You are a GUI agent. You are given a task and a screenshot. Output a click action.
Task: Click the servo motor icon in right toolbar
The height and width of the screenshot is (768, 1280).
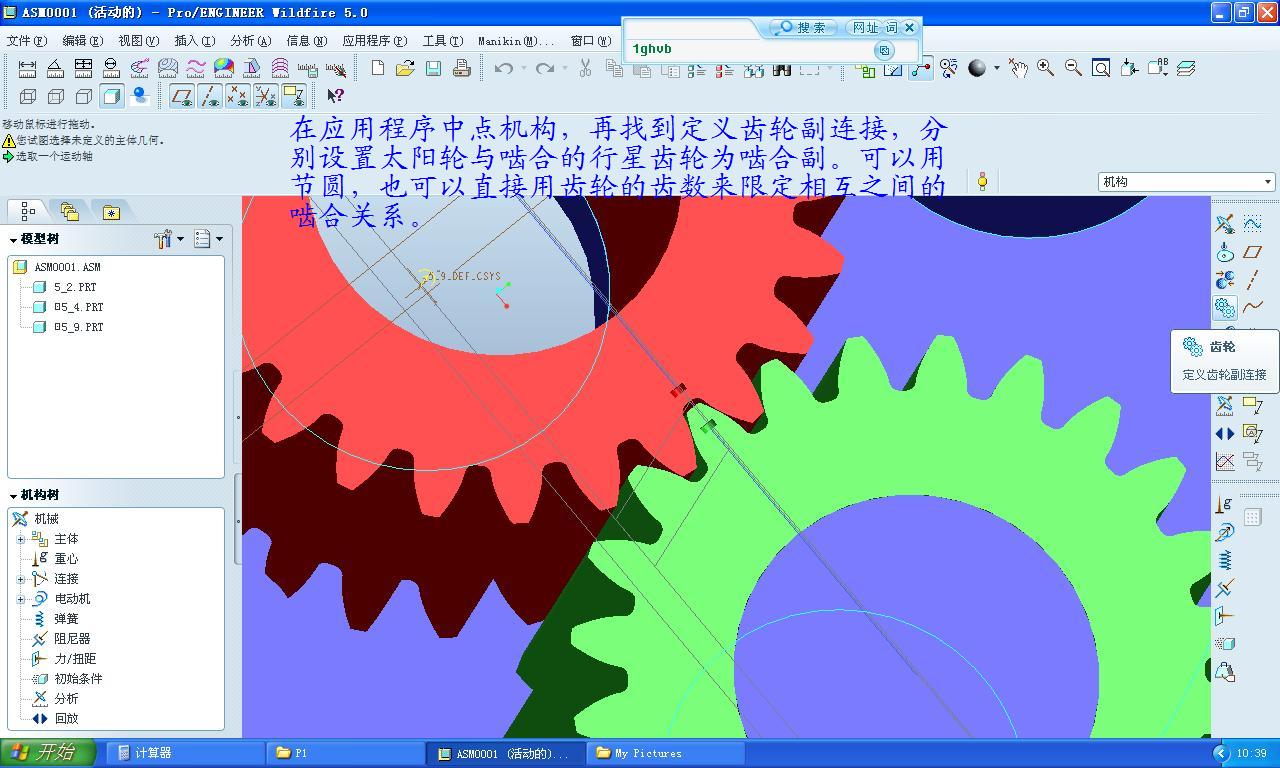tap(1225, 532)
